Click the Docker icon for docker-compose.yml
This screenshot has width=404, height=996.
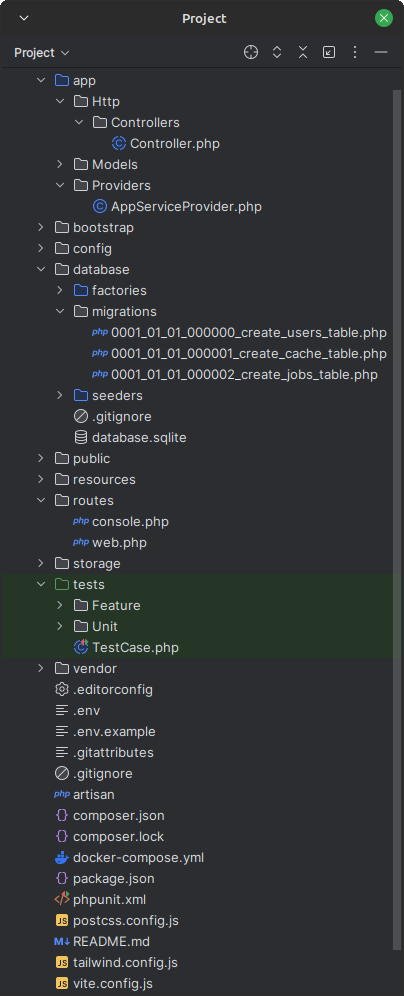[x=62, y=858]
